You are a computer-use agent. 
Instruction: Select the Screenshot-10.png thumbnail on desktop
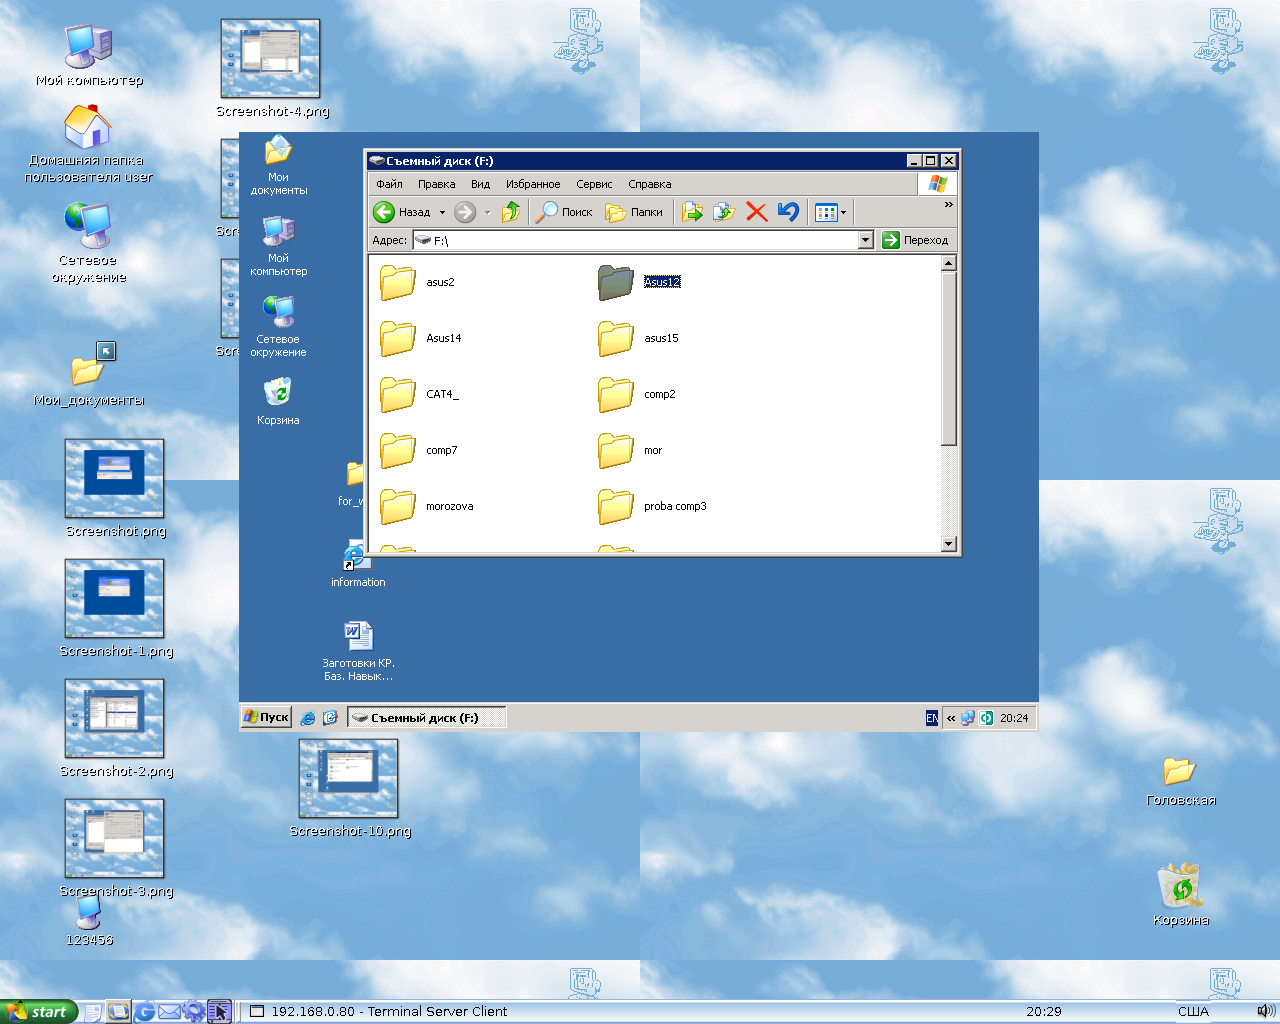click(x=349, y=779)
